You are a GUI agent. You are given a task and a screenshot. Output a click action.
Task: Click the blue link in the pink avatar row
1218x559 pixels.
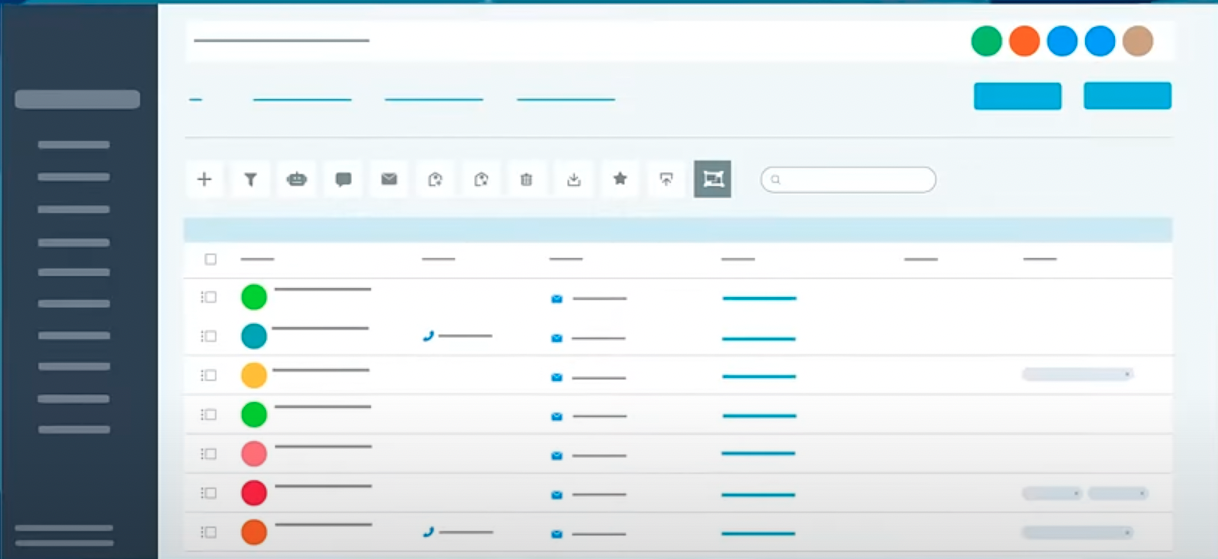pos(758,454)
